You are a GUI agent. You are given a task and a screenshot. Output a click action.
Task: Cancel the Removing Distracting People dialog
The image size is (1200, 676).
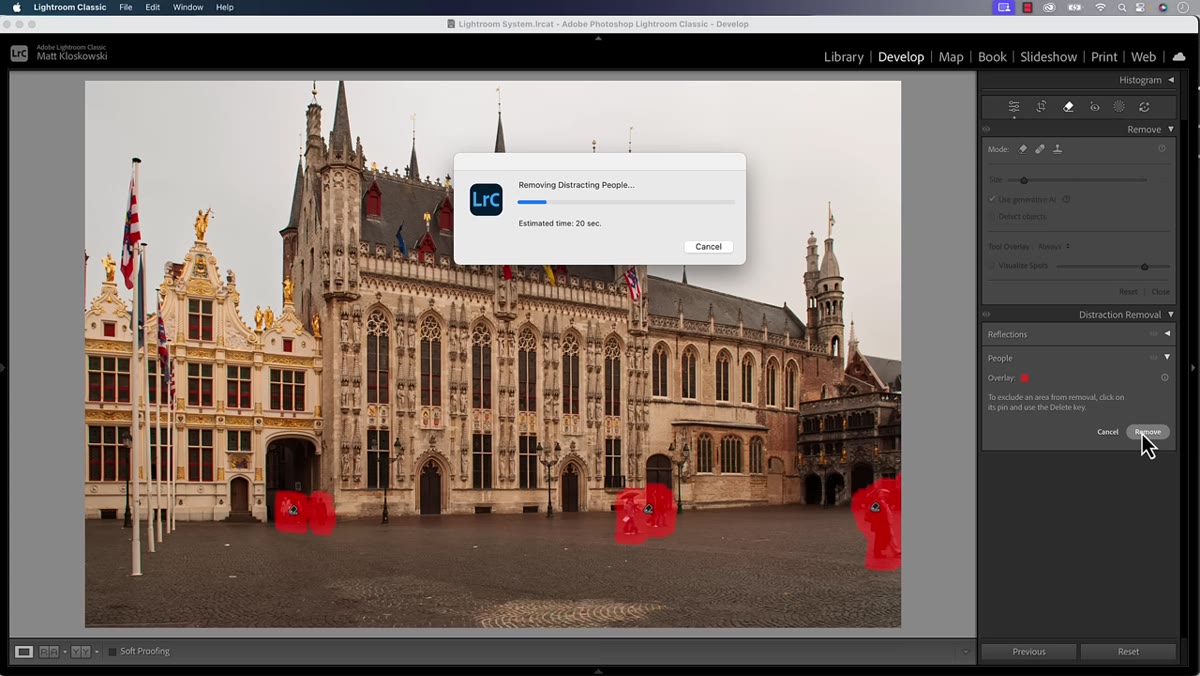(708, 246)
